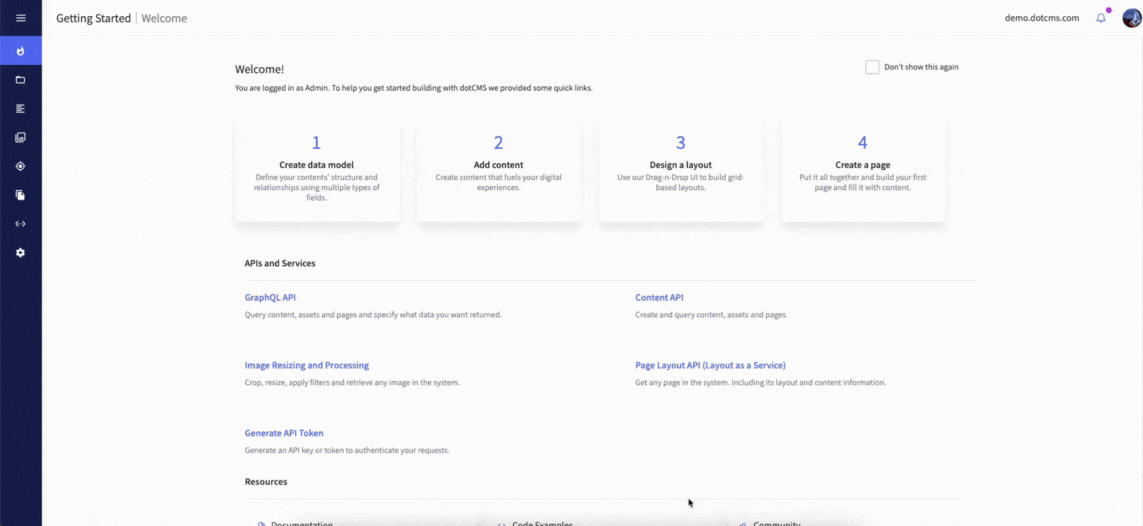Open Image Resizing and Processing link
Image resolution: width=1143 pixels, height=526 pixels.
click(306, 366)
